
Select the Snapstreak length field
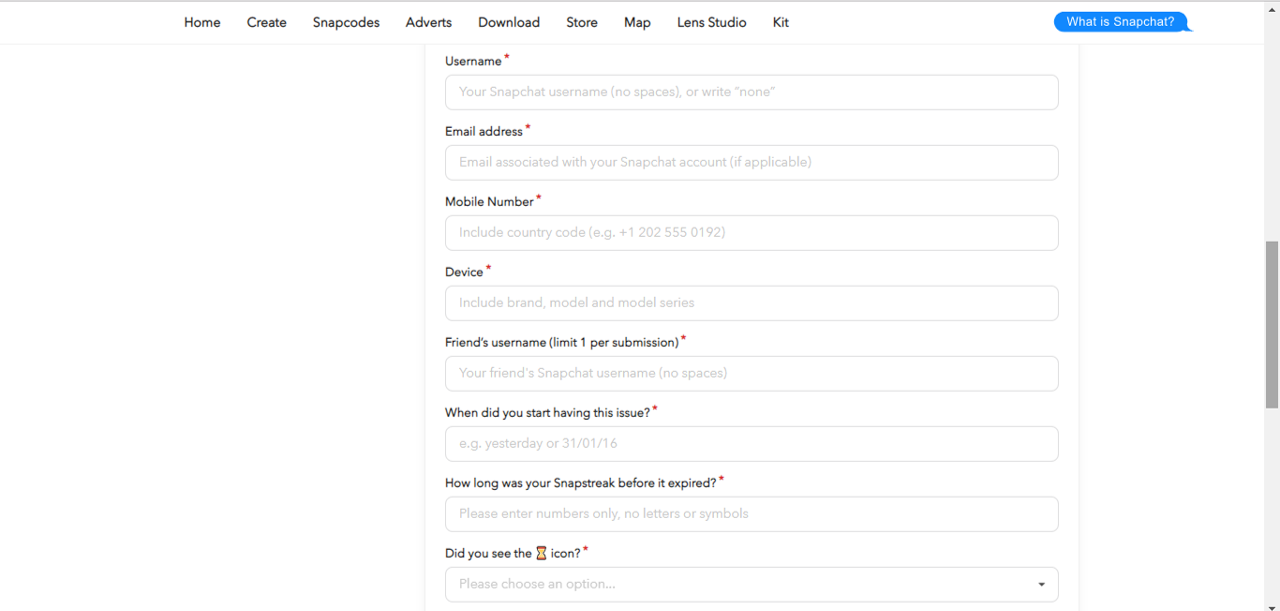click(x=751, y=514)
